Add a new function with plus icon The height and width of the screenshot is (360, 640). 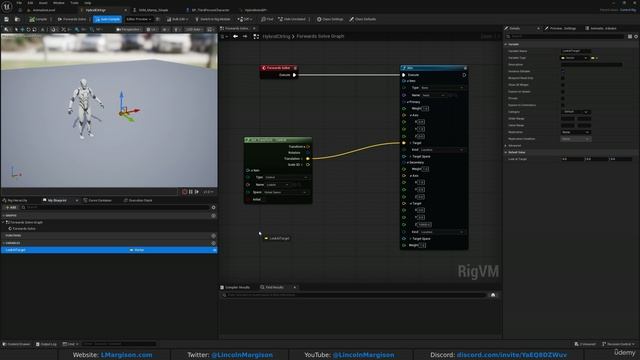(x=213, y=236)
